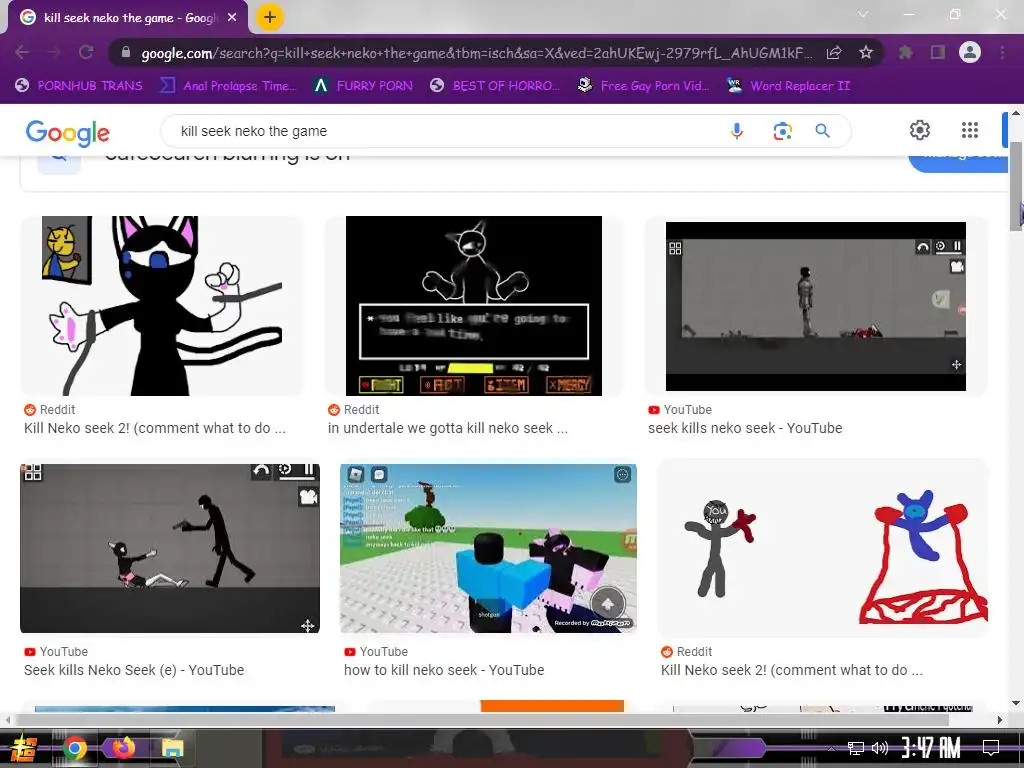
Task: Open the undertale neko seek thumbnail
Action: coord(473,306)
